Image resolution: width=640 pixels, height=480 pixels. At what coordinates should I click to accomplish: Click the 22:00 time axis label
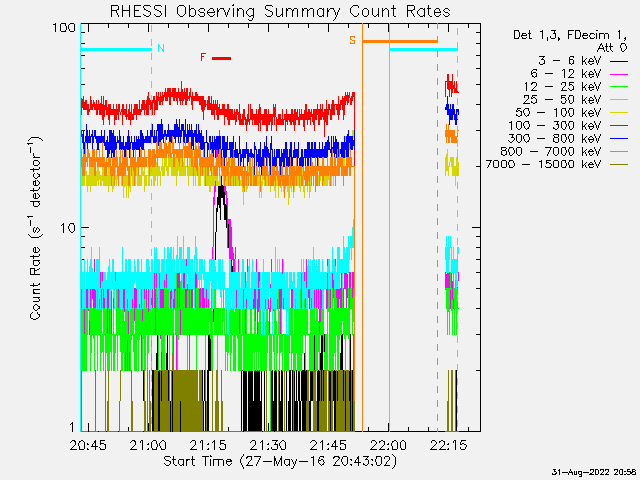(388, 445)
